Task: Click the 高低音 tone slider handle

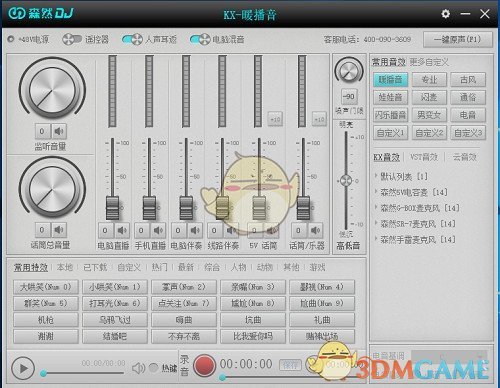Action: (346, 181)
